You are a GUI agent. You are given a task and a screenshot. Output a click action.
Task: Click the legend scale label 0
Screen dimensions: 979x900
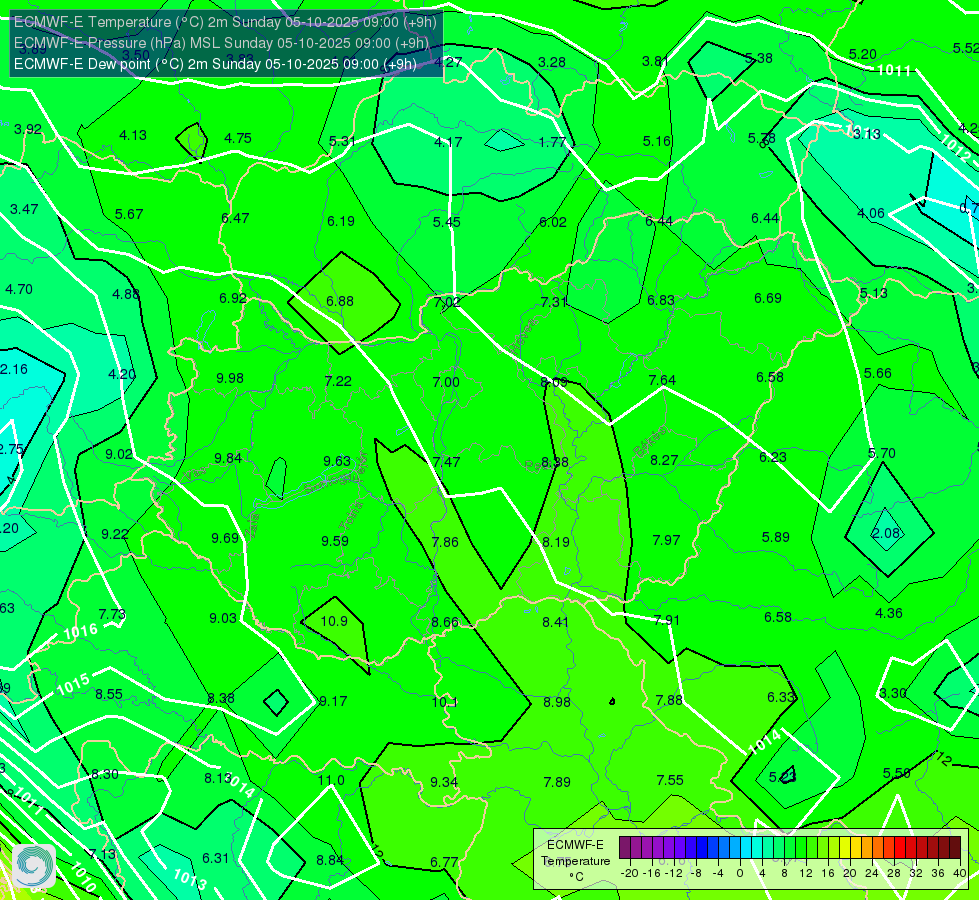tap(740, 873)
